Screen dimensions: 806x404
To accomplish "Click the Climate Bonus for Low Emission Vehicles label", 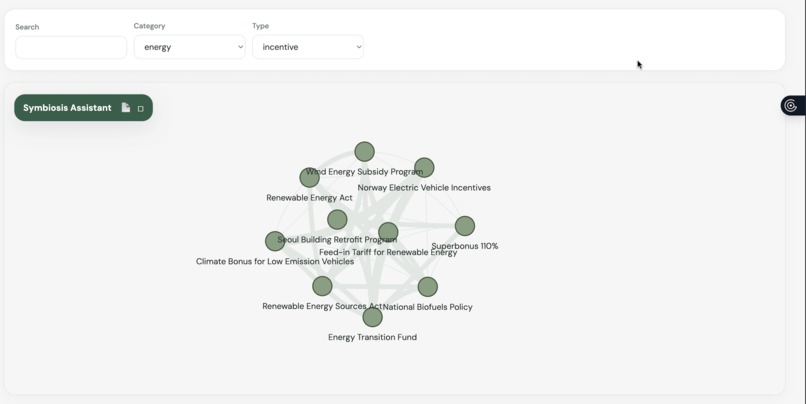I will (x=275, y=262).
